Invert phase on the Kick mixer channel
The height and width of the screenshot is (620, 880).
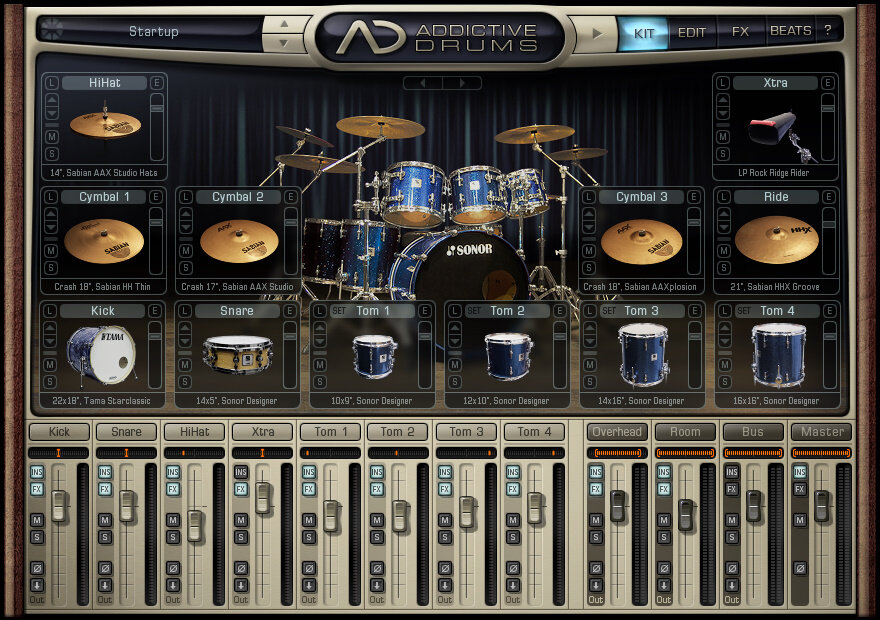(x=37, y=568)
